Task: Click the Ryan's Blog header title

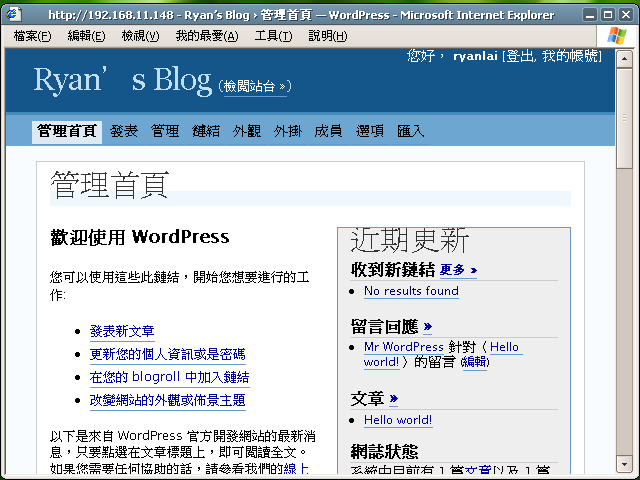Action: coord(122,80)
